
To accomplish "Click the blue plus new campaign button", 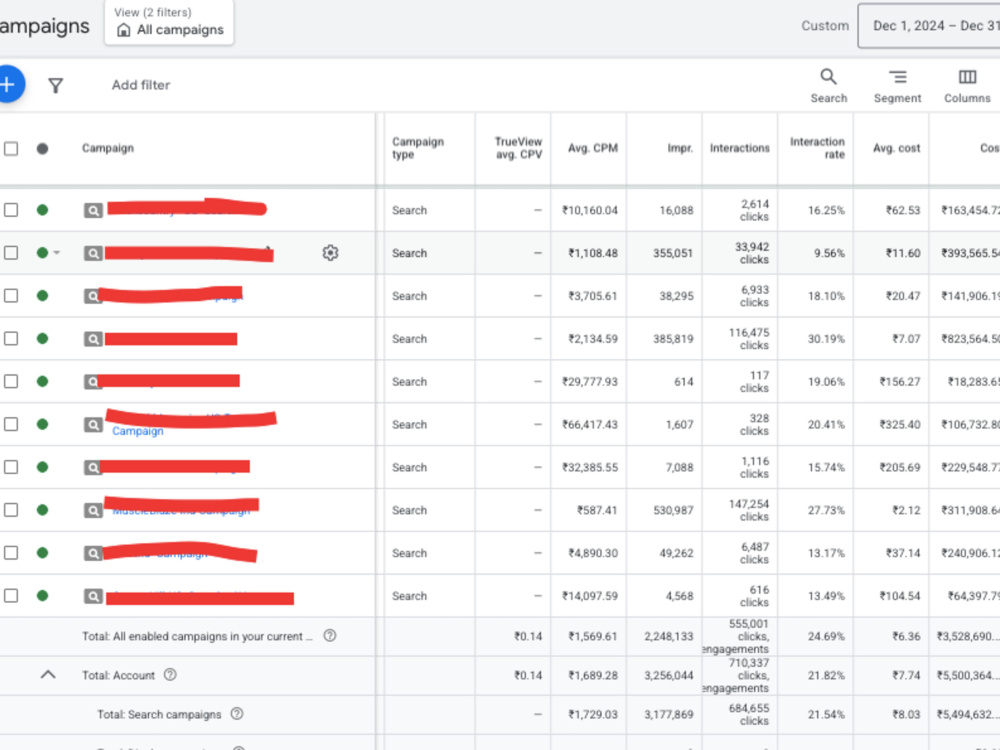I will 8,84.
